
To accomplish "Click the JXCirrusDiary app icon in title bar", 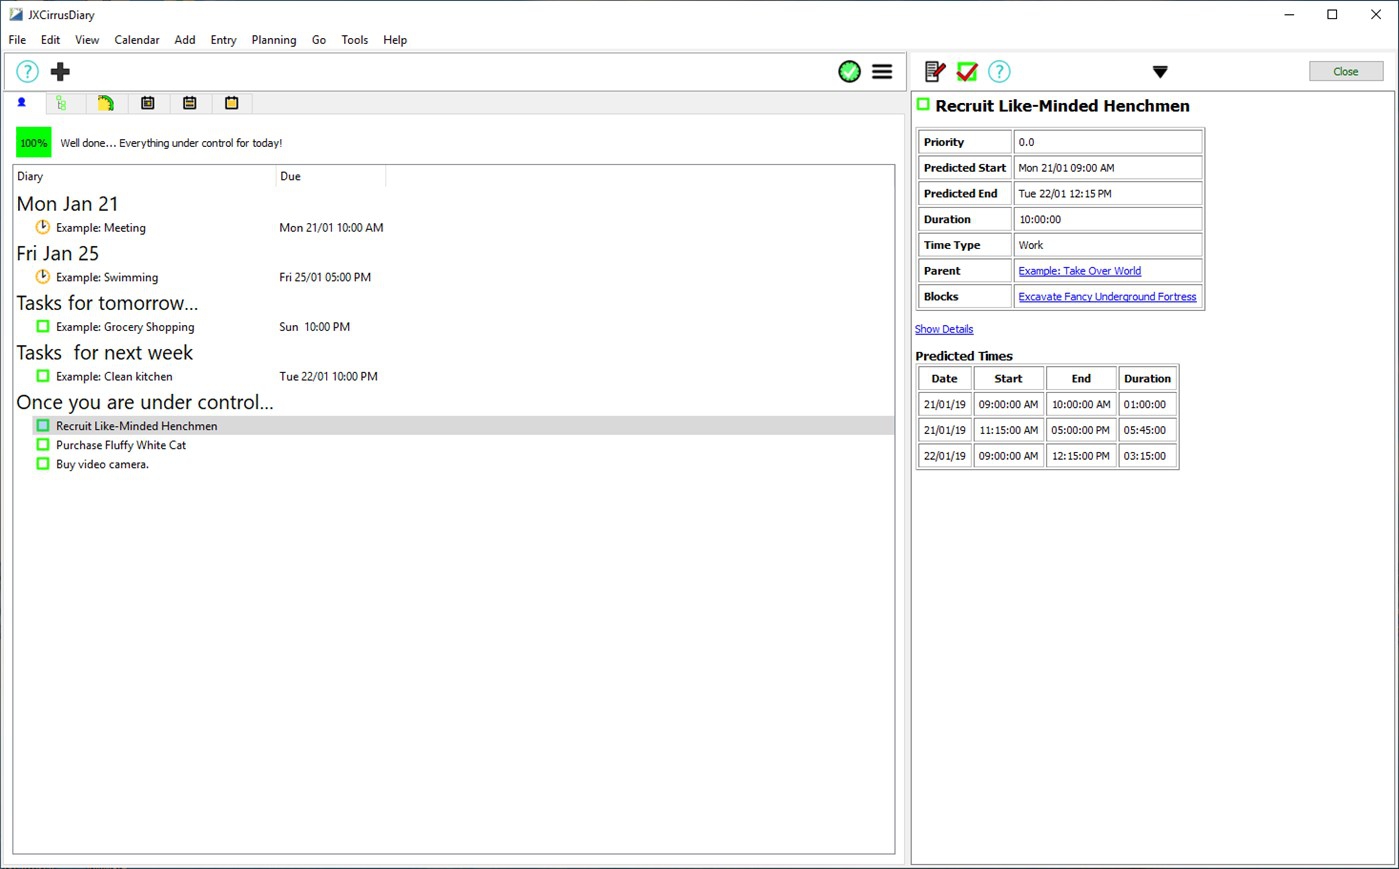I will [16, 15].
